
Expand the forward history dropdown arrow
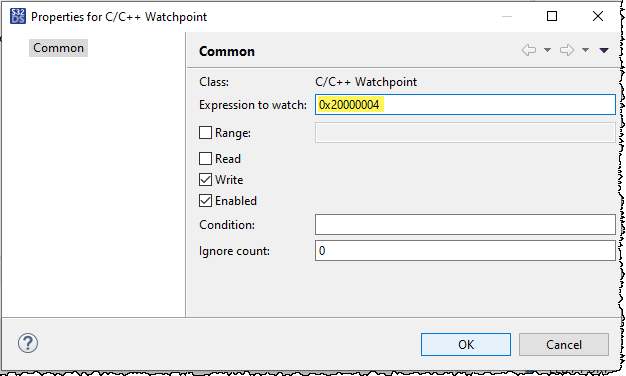(x=585, y=50)
